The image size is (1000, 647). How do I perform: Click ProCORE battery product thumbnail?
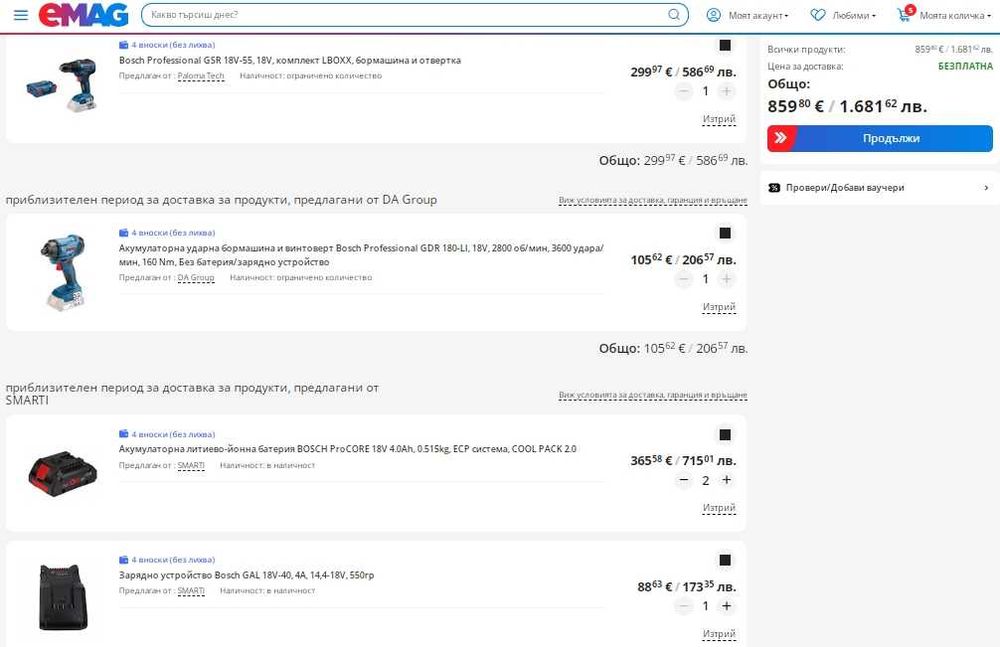click(62, 473)
